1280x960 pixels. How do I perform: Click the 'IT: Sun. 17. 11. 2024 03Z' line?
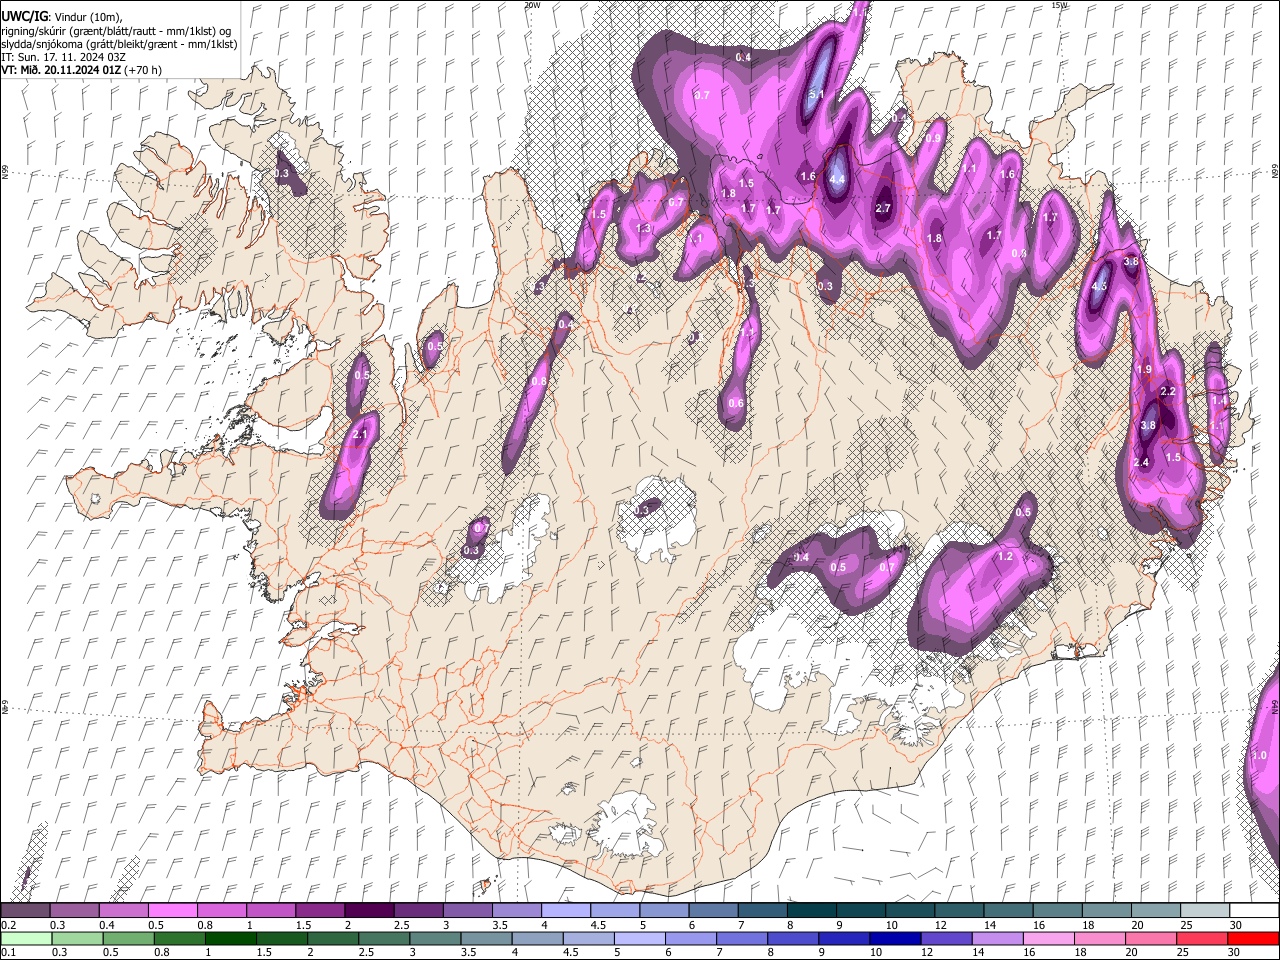tap(63, 57)
